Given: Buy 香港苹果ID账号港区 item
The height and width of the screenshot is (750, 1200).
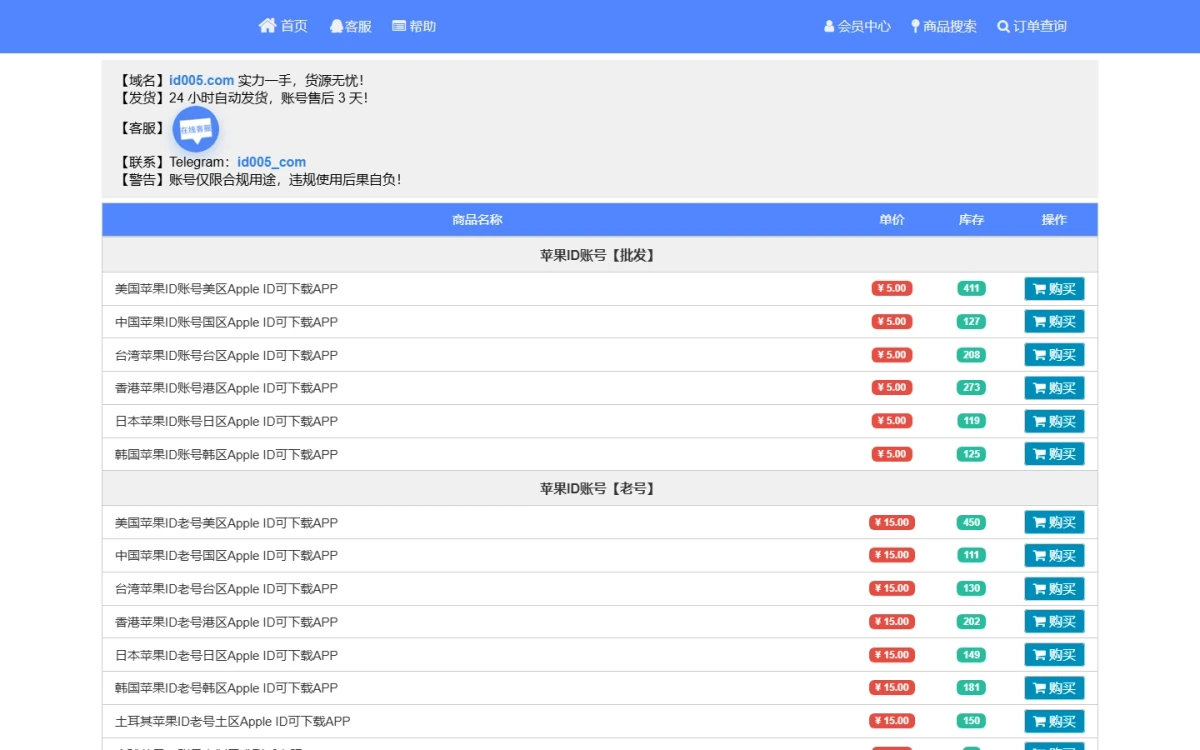Looking at the screenshot, I should [1054, 388].
